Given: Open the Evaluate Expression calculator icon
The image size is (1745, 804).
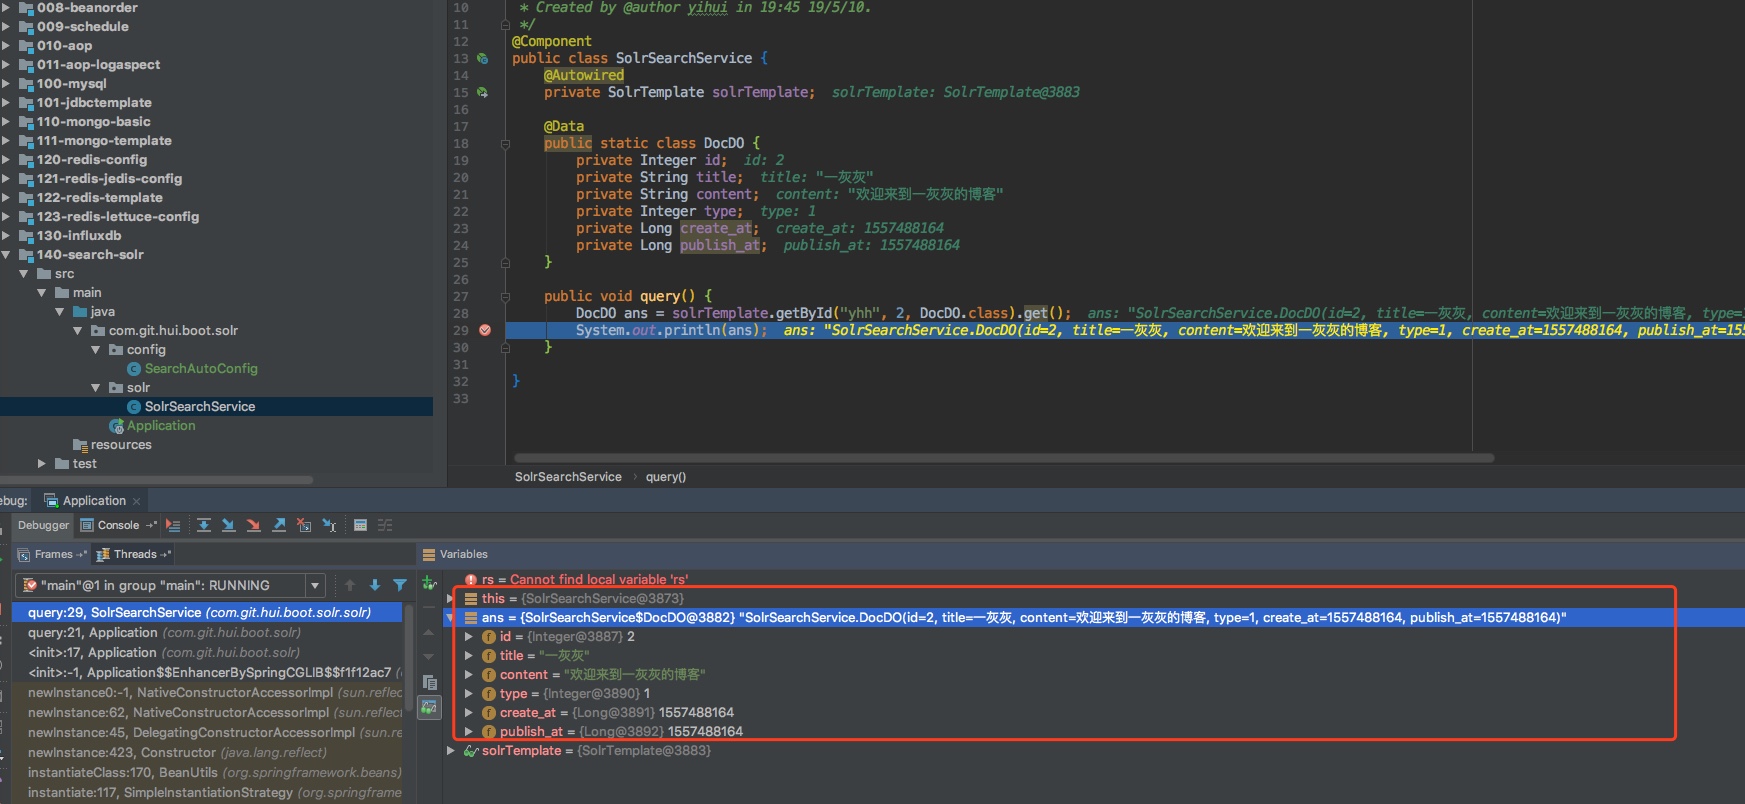Looking at the screenshot, I should [360, 525].
